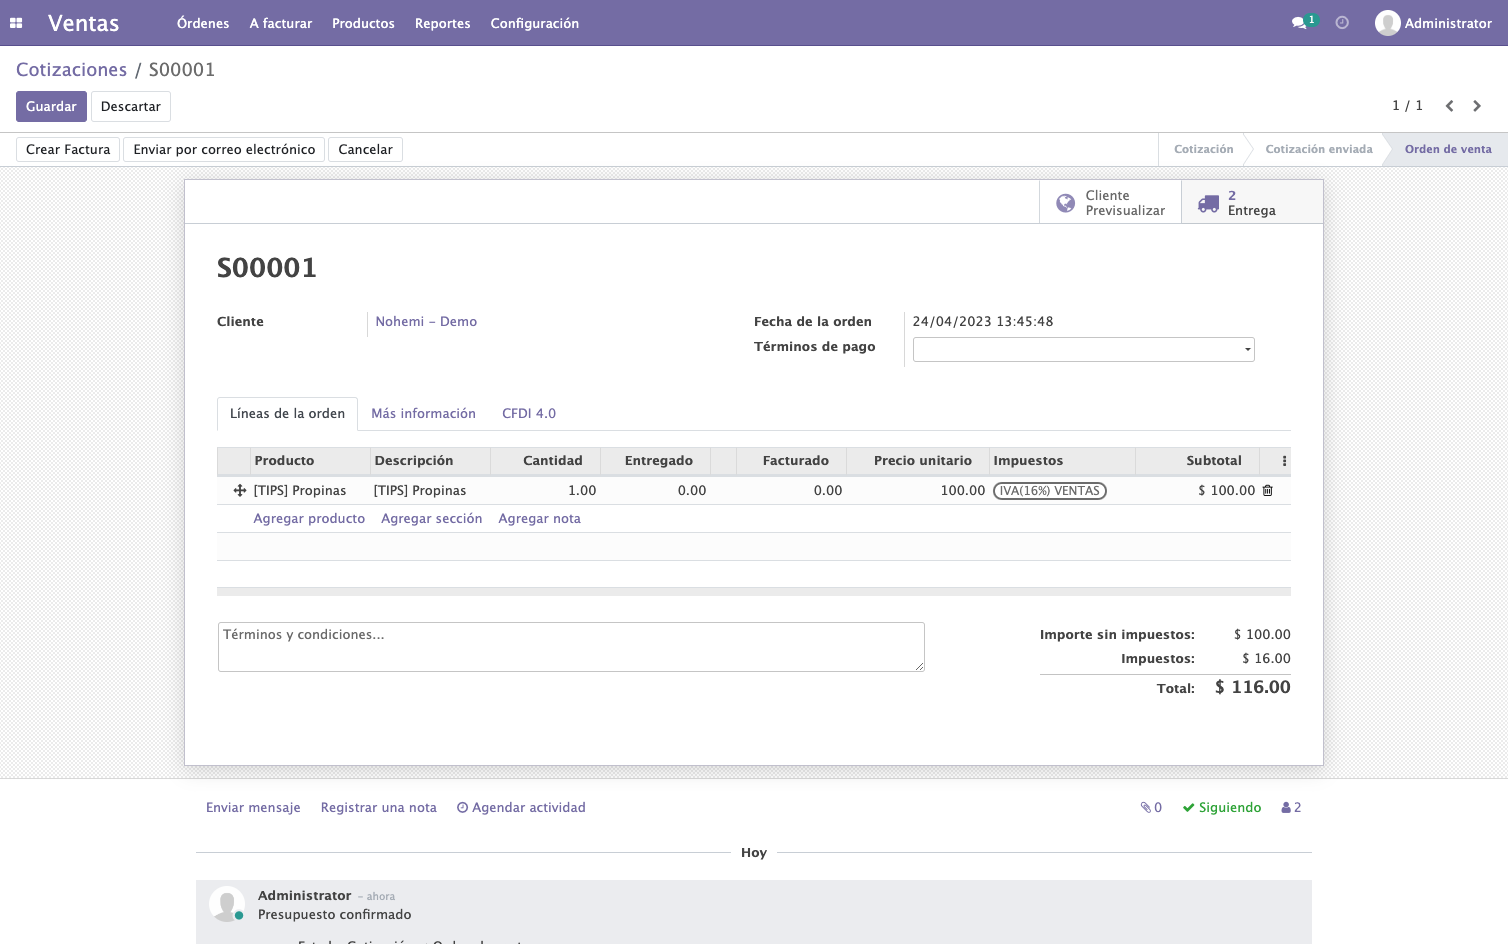
Task: Click Agendar actividad clock link
Action: [x=521, y=808]
